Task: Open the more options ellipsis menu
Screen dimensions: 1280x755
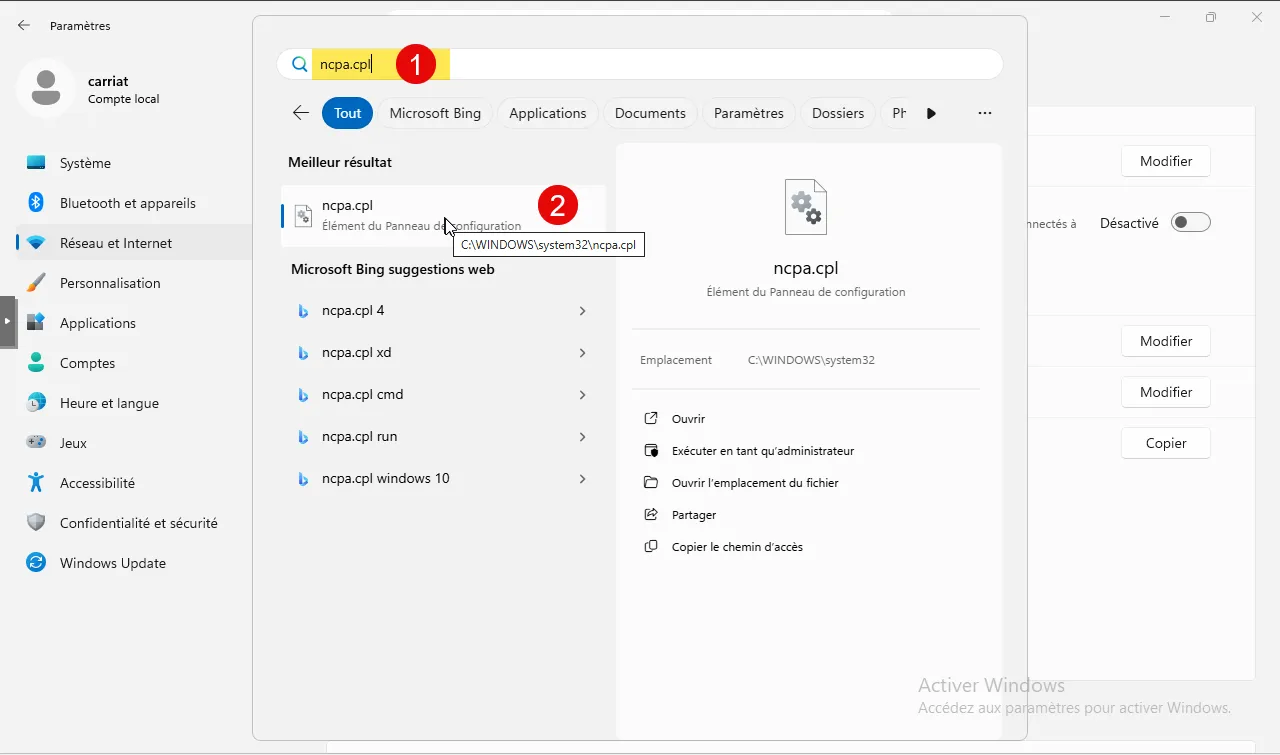Action: coord(985,113)
